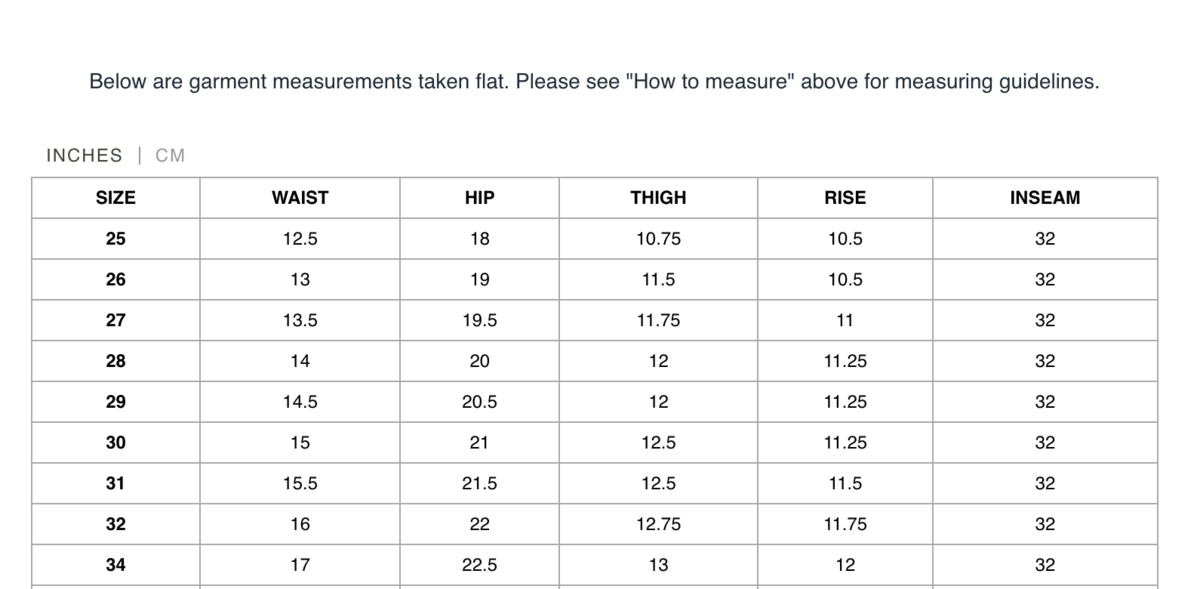
Task: Click the WAIST column header
Action: coord(300,198)
